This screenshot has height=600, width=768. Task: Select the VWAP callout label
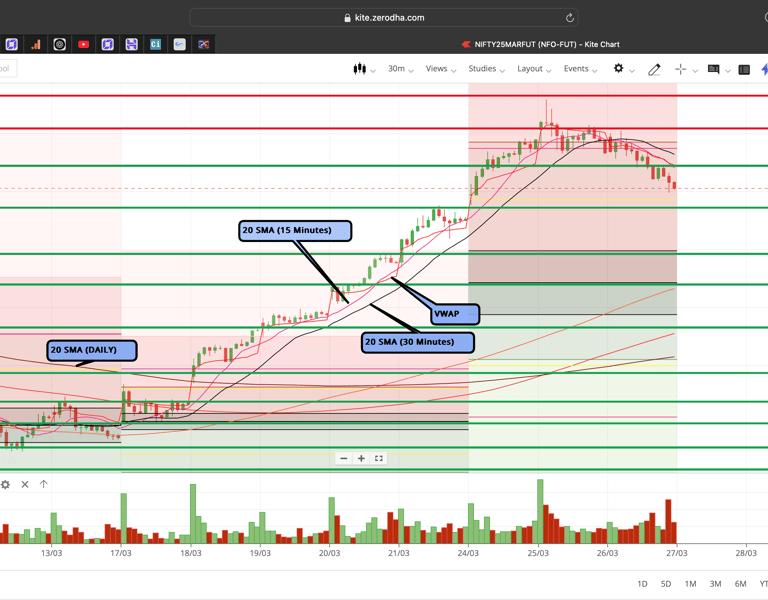[x=455, y=314]
